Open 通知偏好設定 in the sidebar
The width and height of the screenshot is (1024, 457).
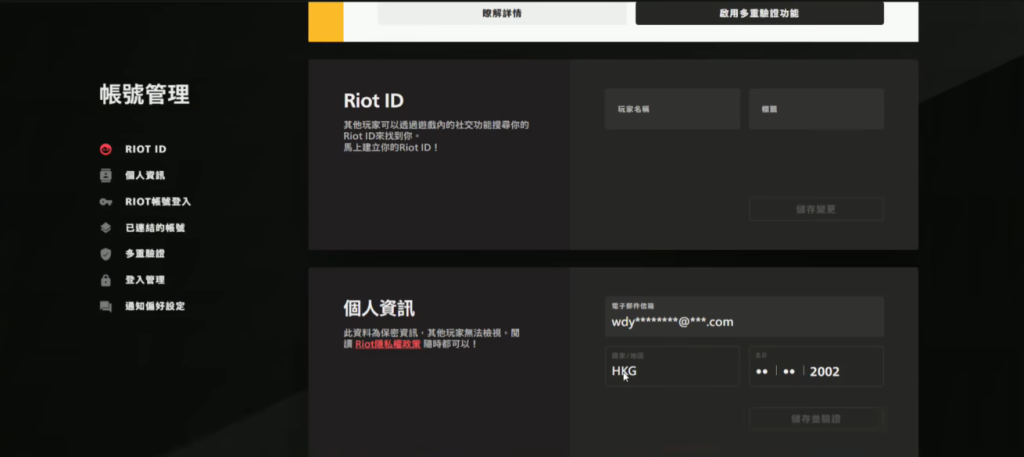click(x=155, y=306)
